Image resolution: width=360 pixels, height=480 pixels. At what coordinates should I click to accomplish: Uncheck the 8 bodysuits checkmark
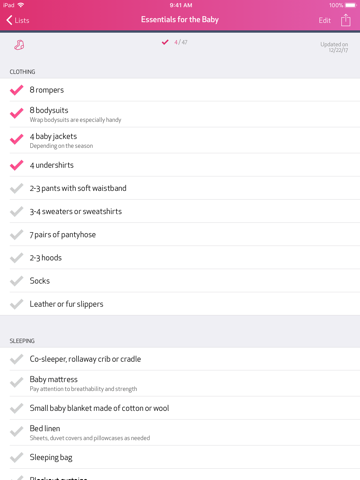tap(16, 113)
